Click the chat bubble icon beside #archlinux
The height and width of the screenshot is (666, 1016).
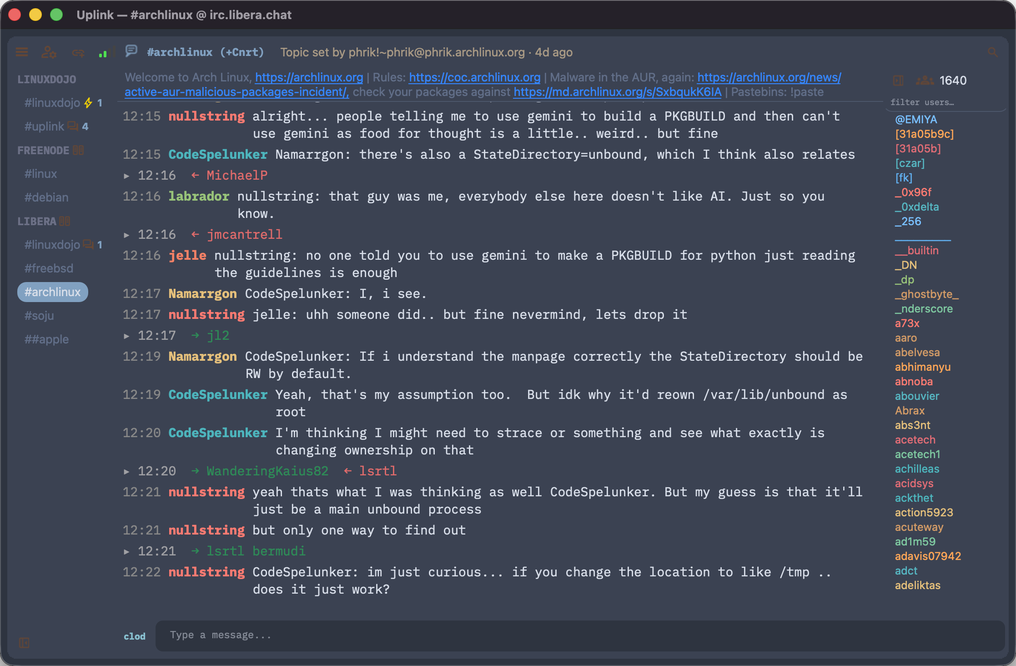click(x=132, y=51)
